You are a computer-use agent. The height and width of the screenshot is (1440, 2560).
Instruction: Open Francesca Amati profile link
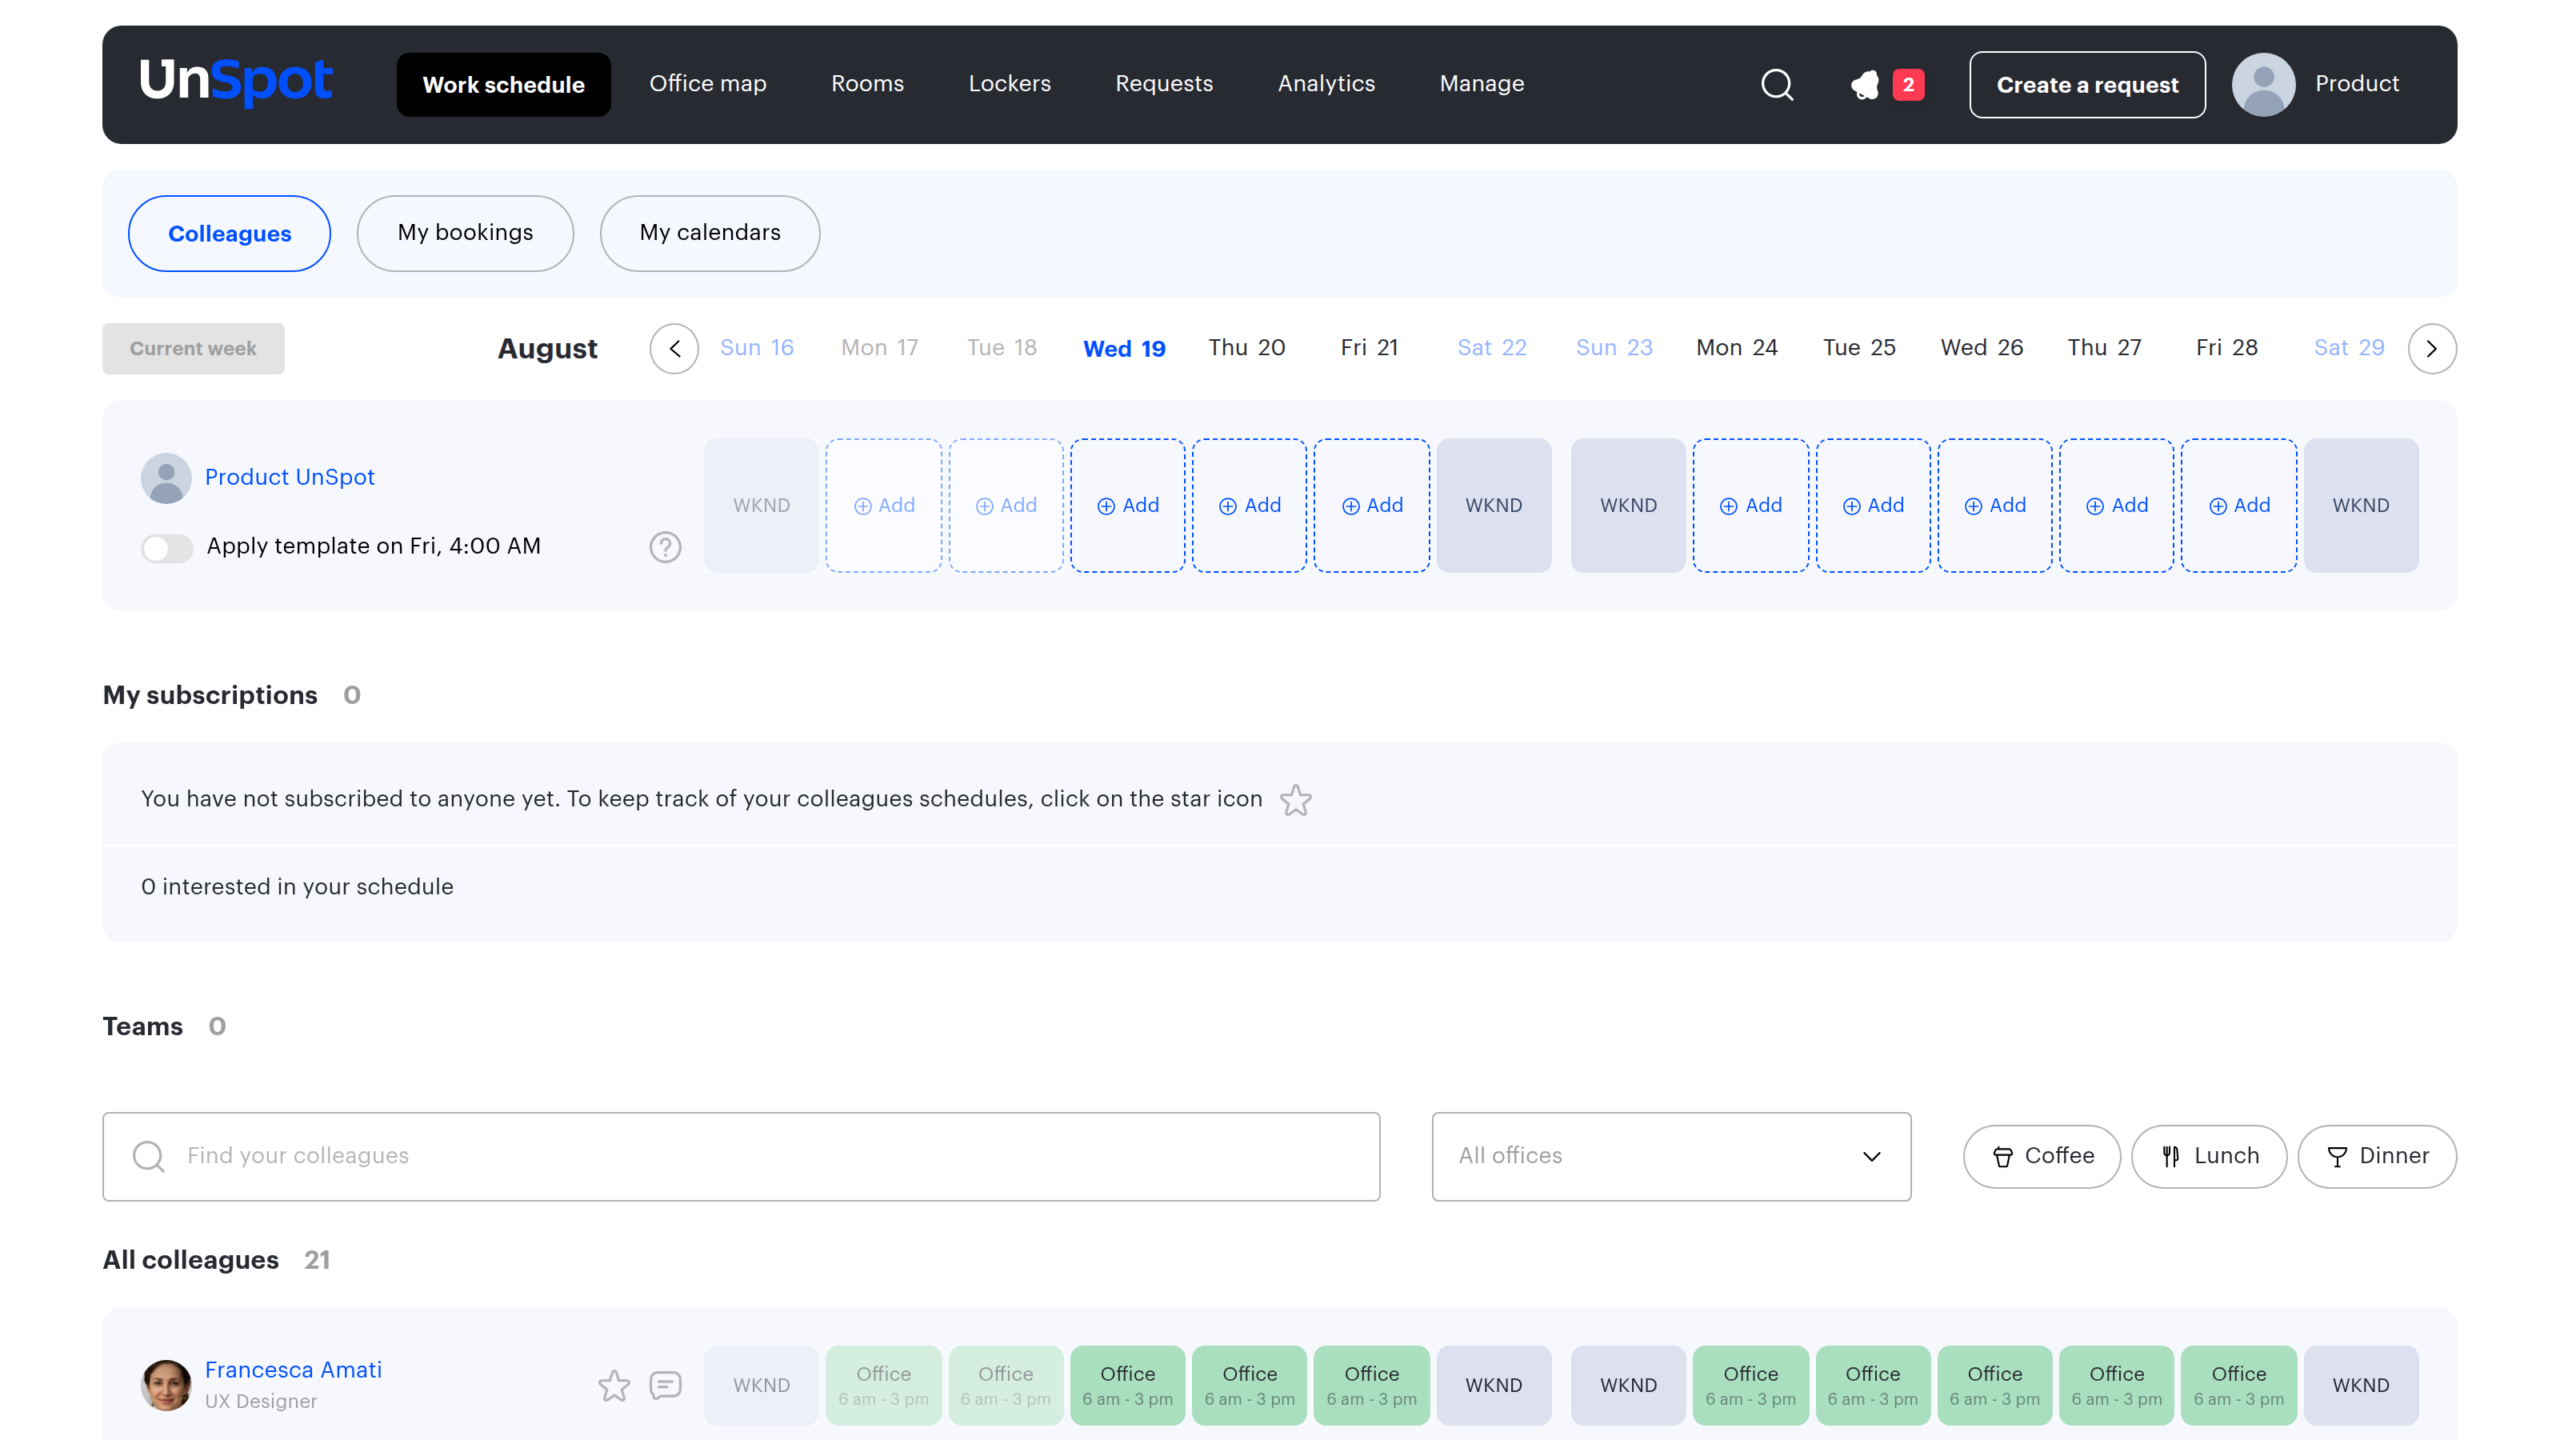point(293,1370)
